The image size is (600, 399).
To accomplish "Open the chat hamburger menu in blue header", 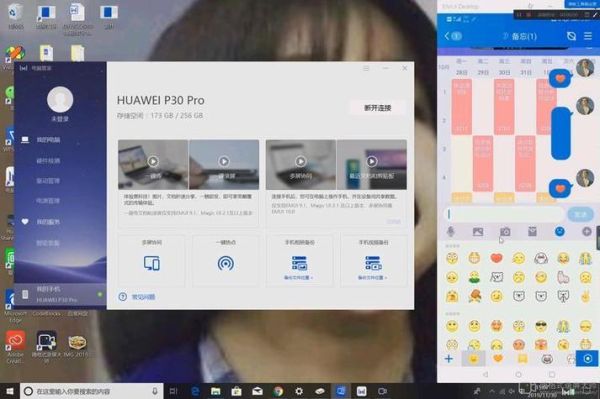I will tap(588, 36).
